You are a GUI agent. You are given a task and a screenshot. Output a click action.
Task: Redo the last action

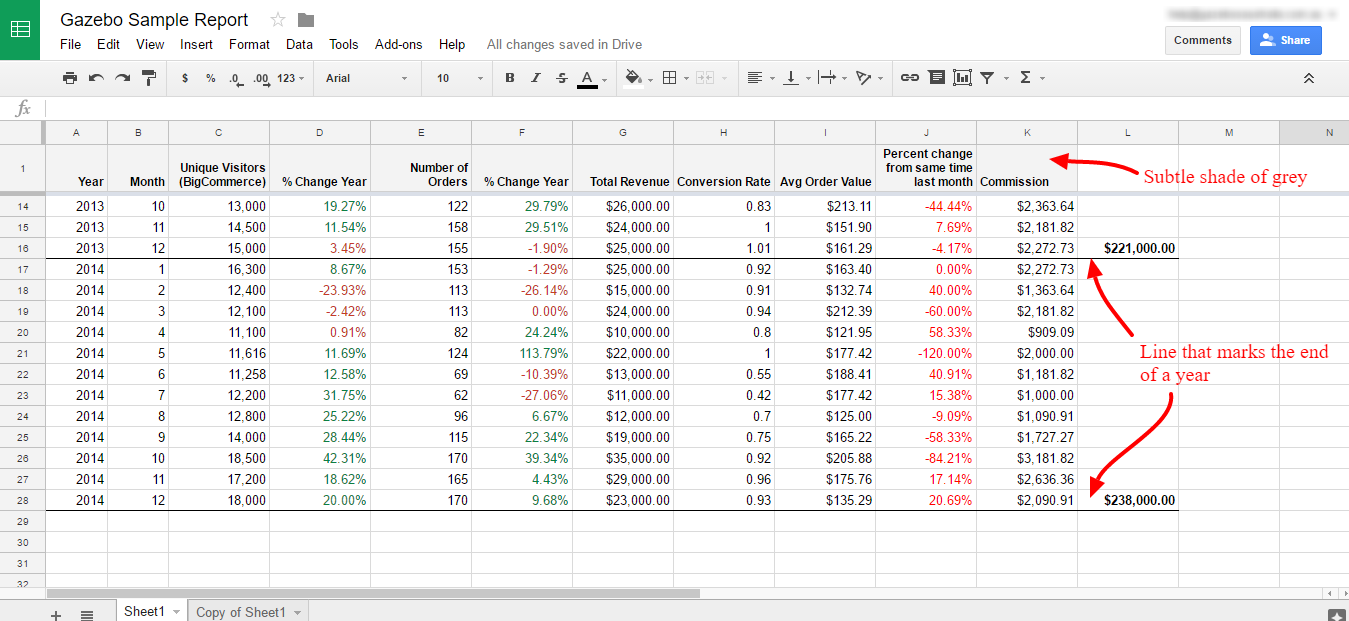pyautogui.click(x=122, y=78)
